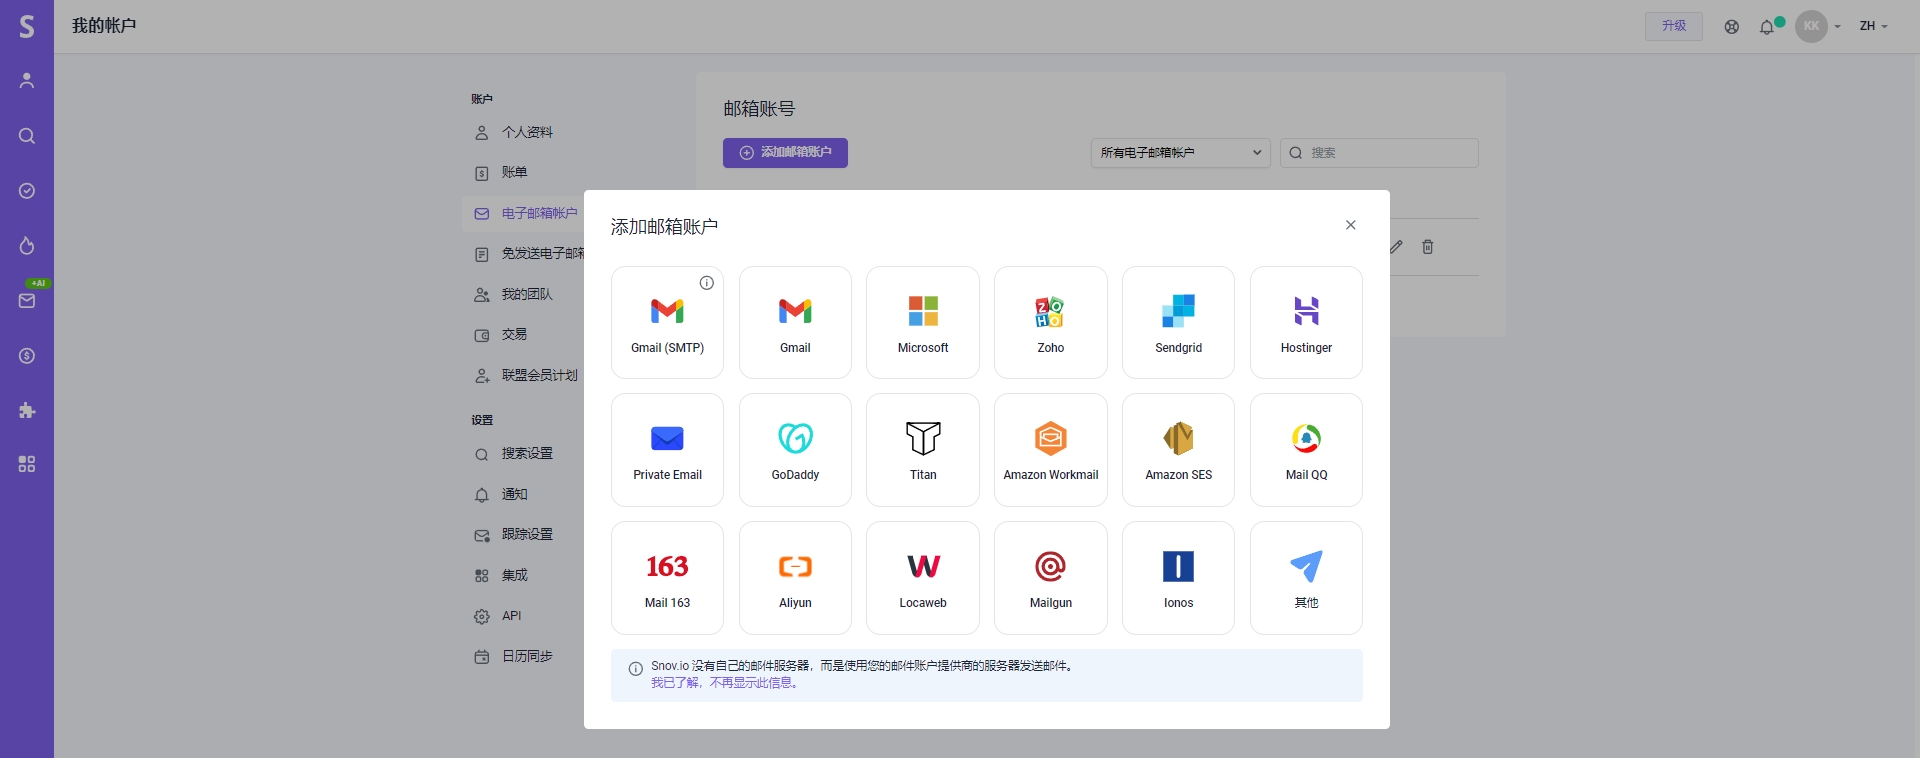The height and width of the screenshot is (758, 1920).
Task: Select the Gmail (SMTP) provider card
Action: [667, 322]
